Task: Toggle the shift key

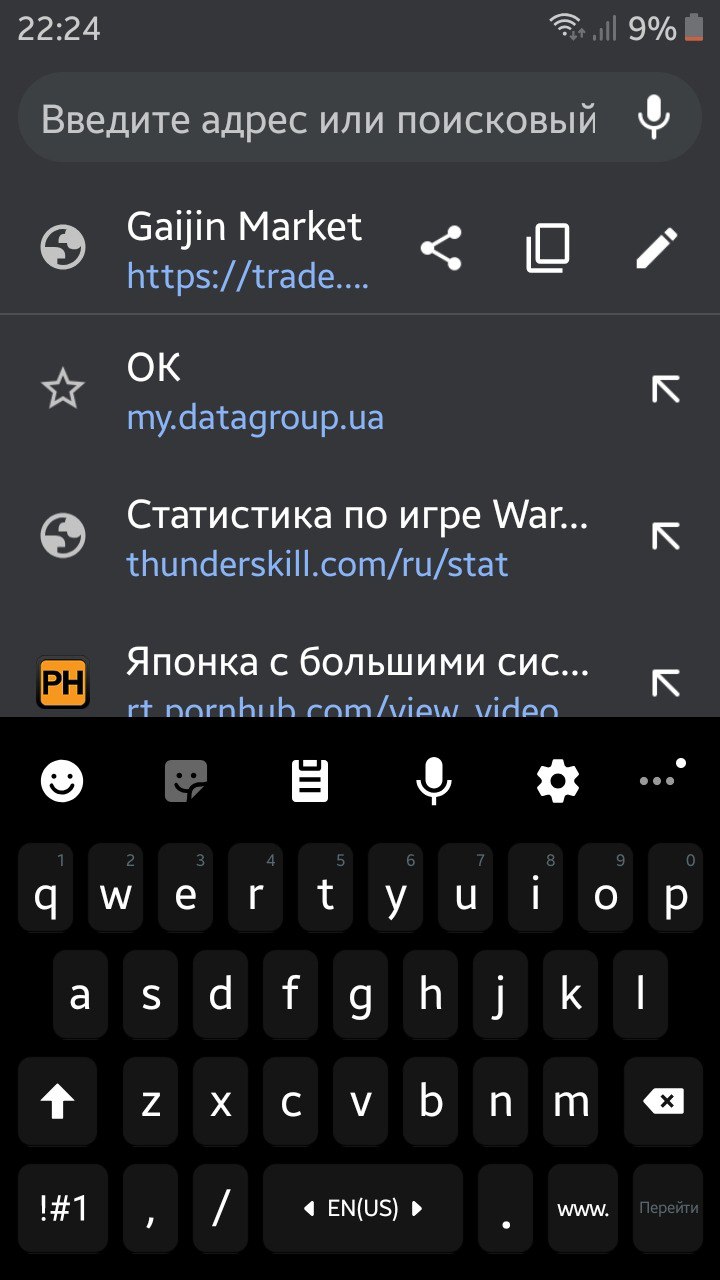Action: click(x=58, y=1103)
